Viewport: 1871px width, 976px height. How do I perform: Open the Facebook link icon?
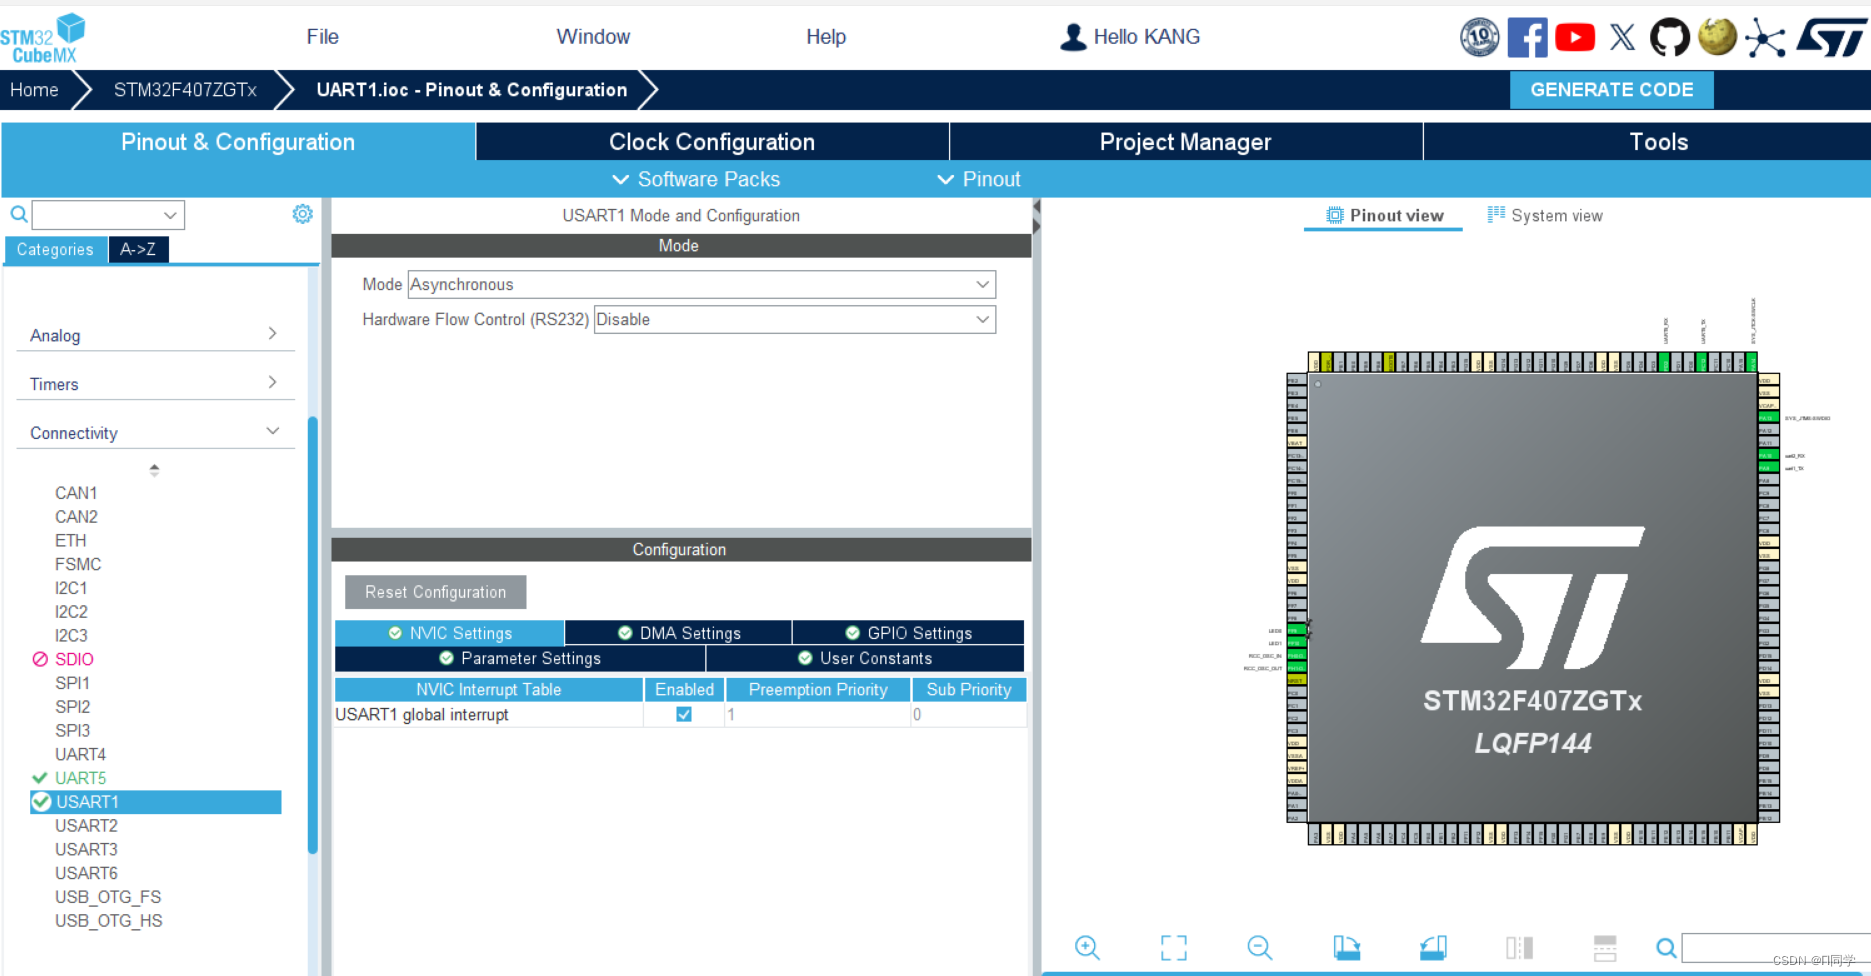[x=1527, y=38]
